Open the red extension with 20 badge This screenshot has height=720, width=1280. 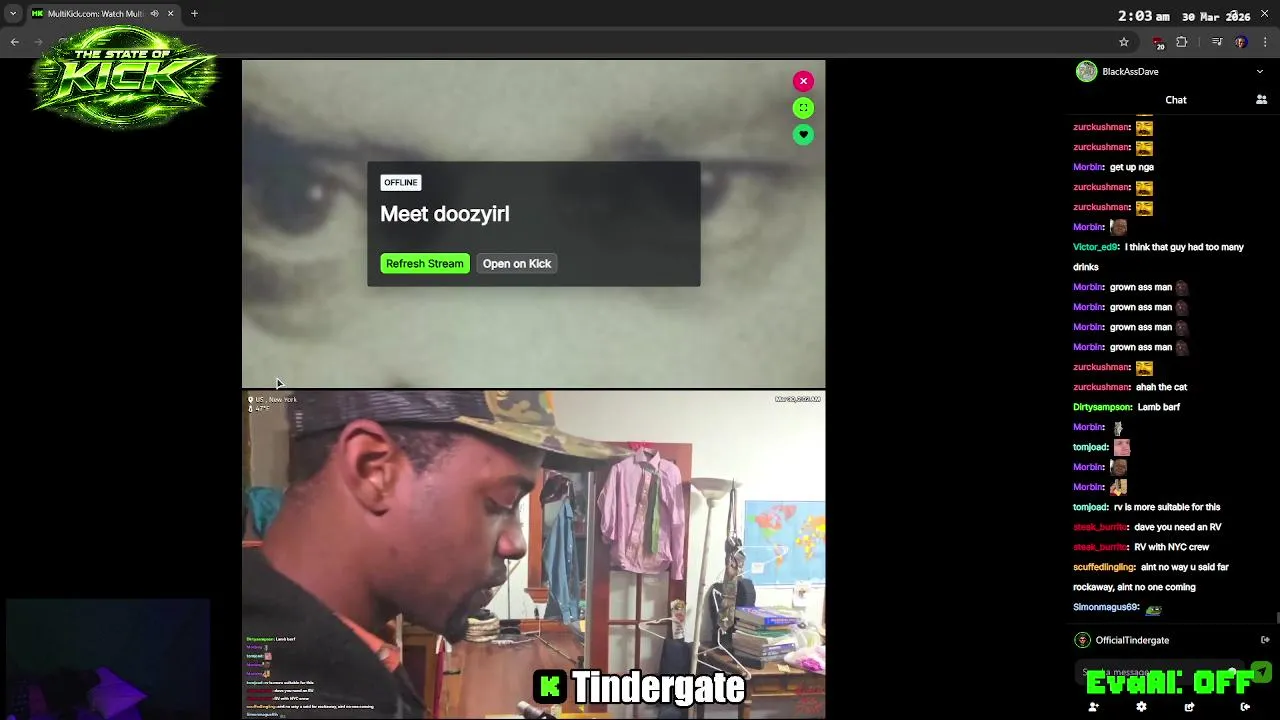pos(1158,43)
